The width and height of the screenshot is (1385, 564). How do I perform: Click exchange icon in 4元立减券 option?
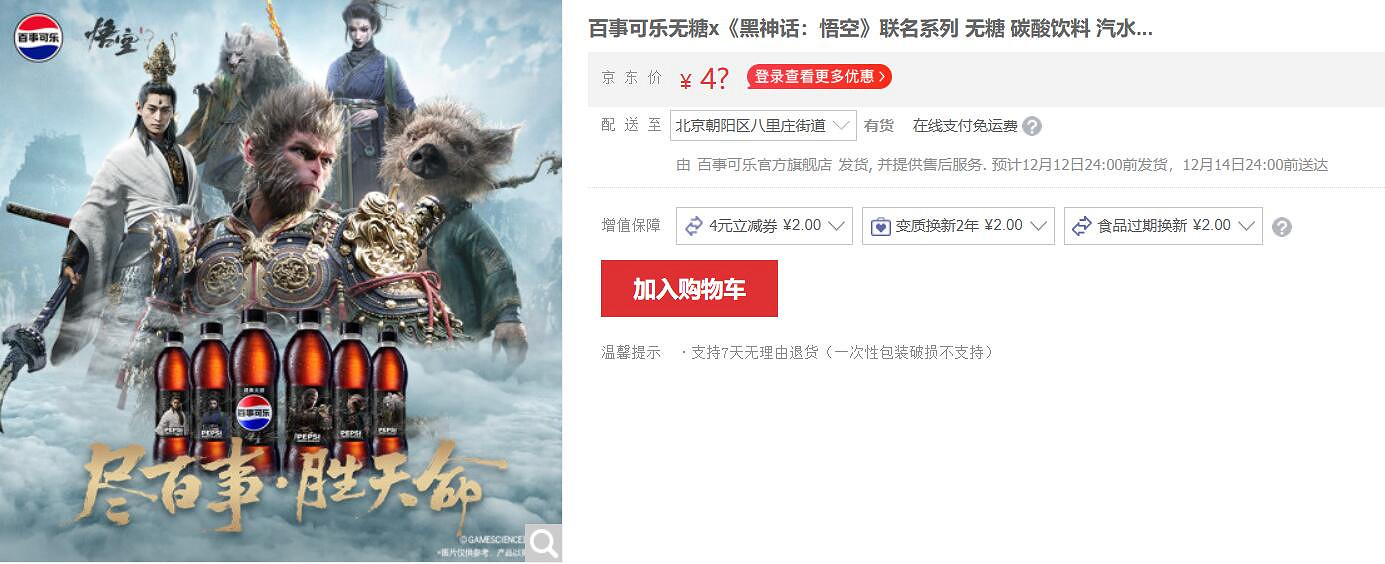693,226
